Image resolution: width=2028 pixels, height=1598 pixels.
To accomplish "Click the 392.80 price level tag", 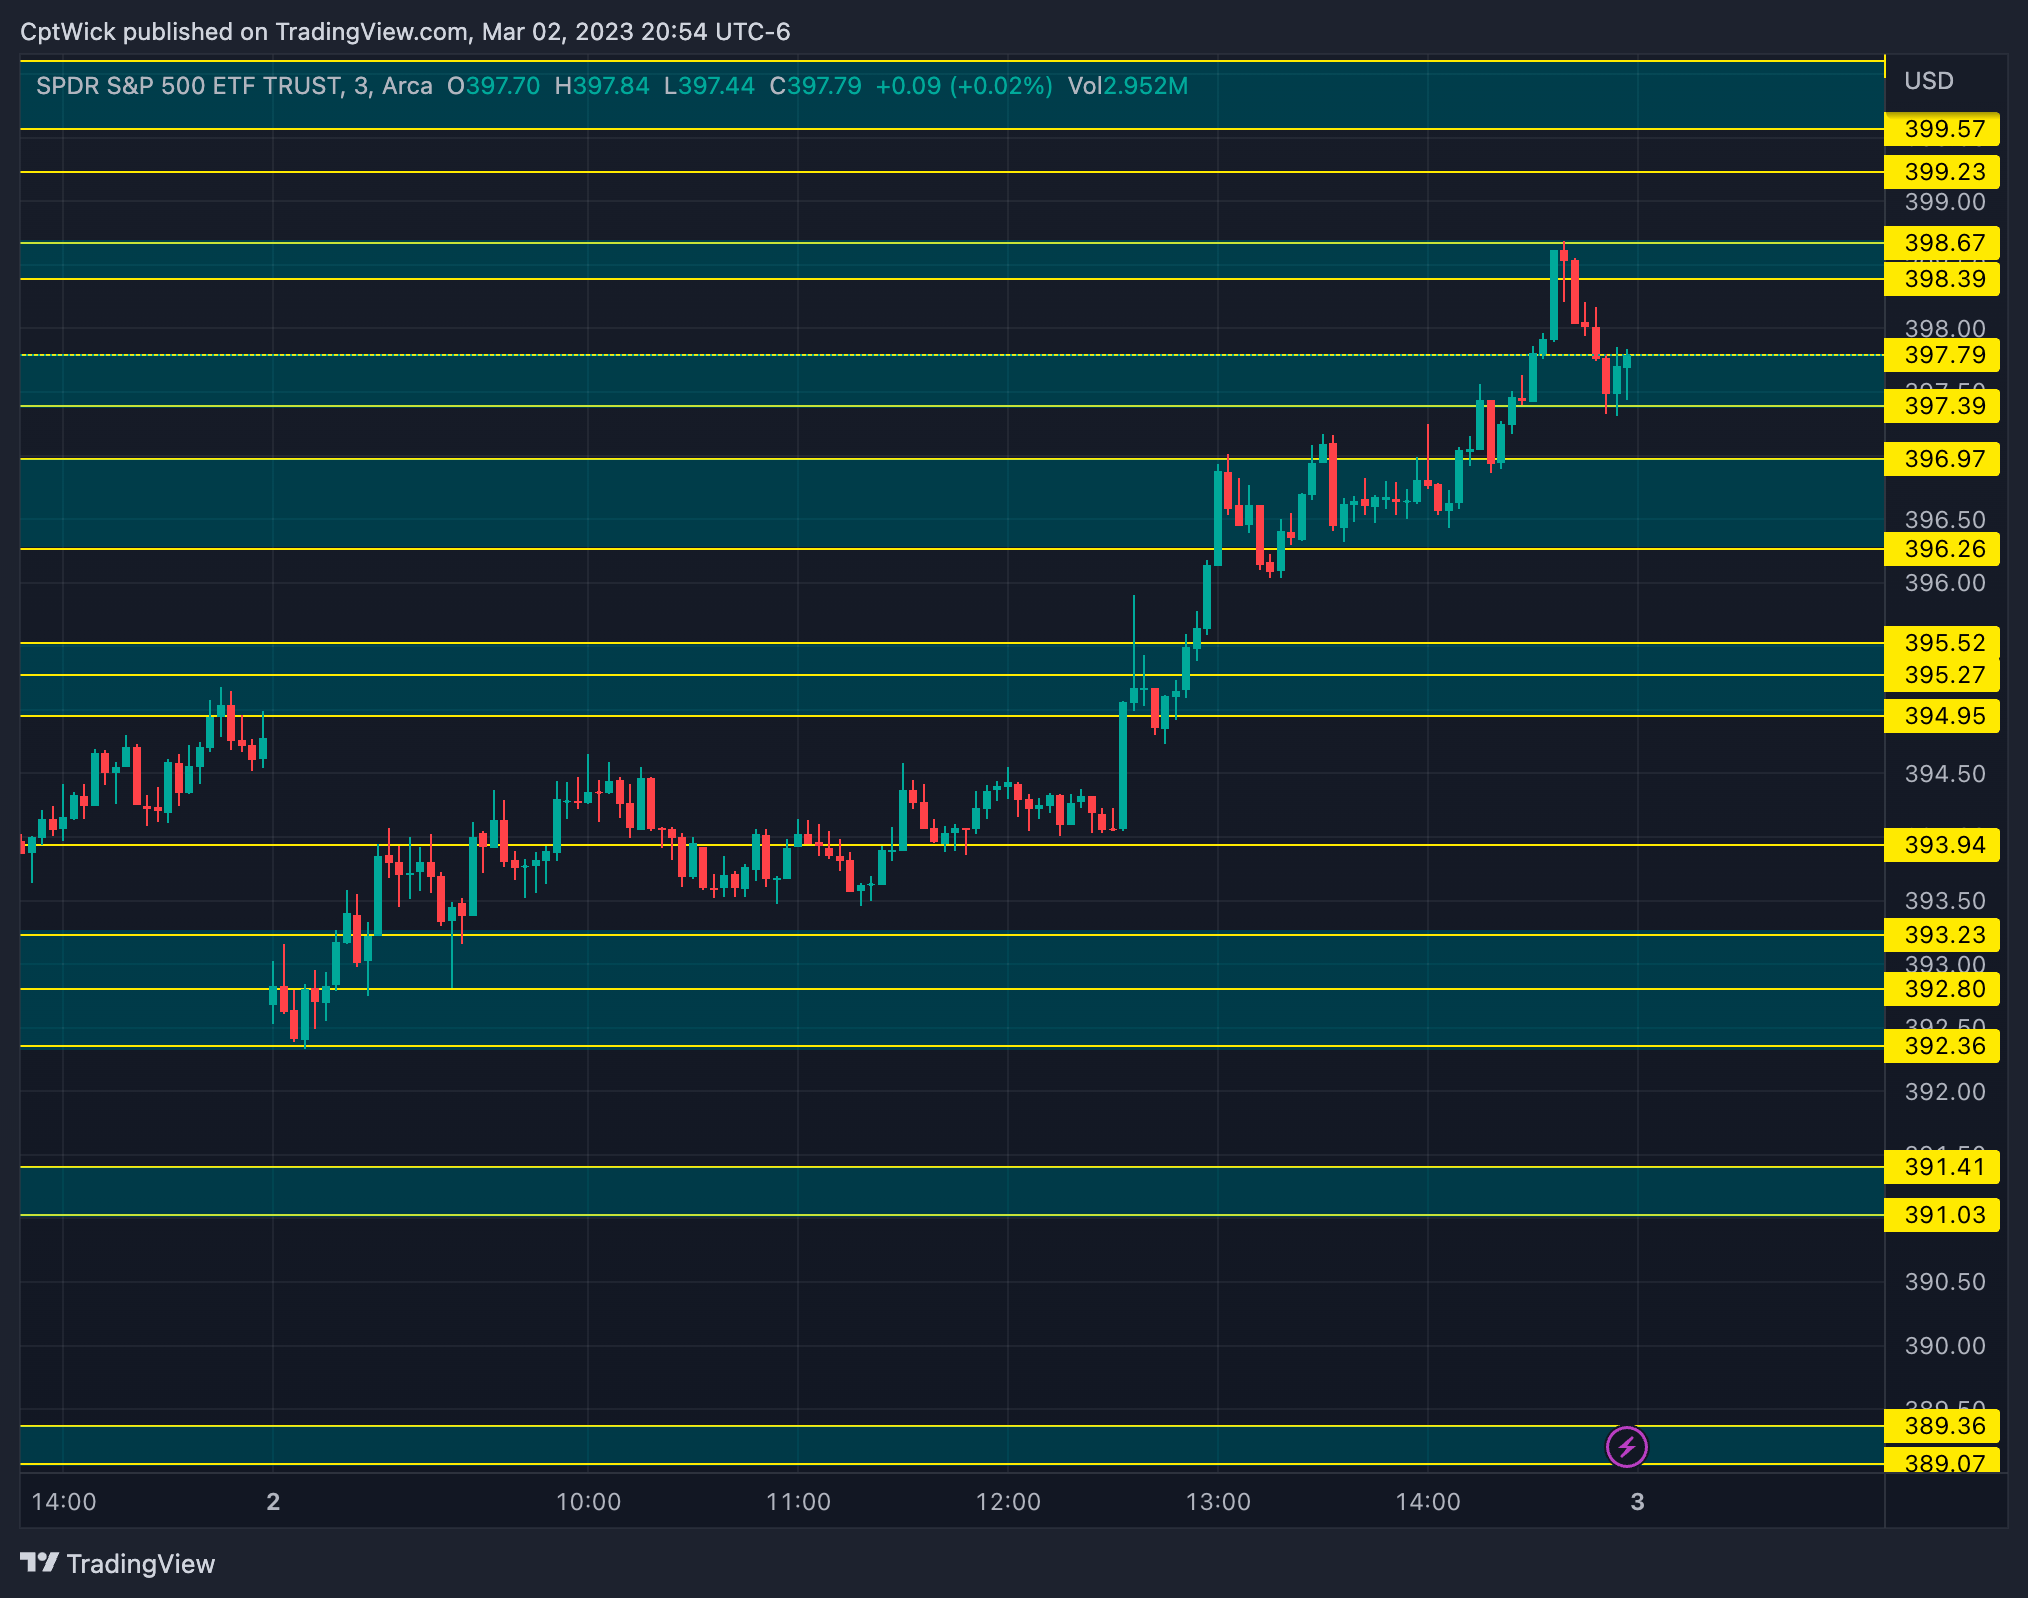I will [1941, 989].
